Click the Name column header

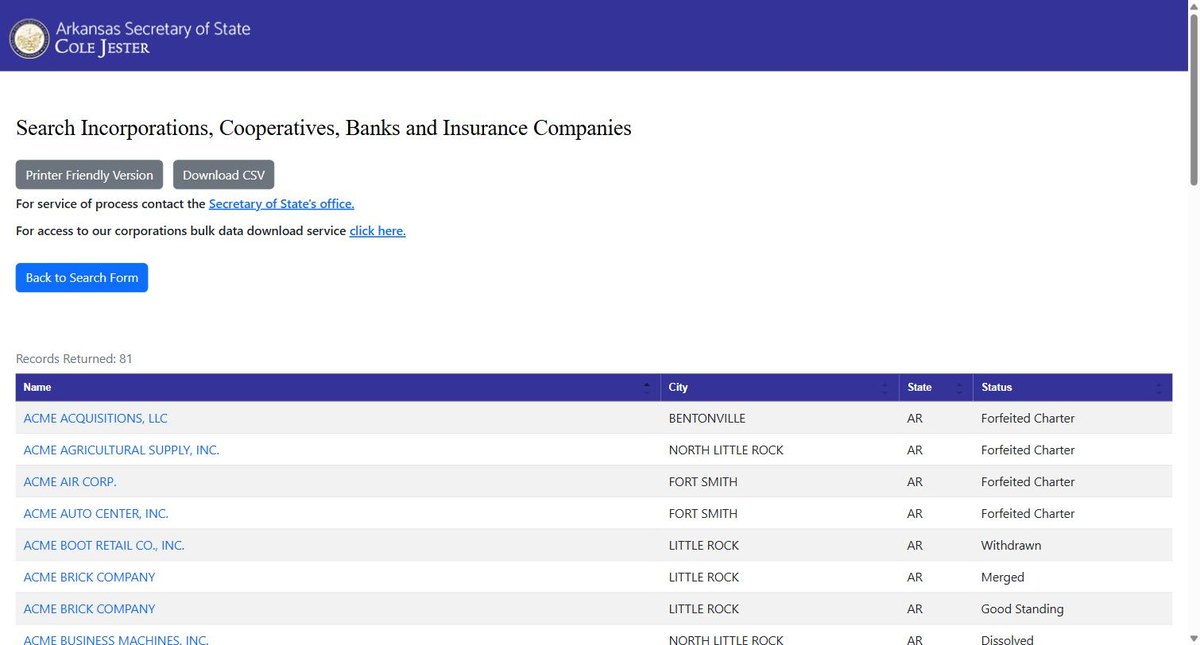point(338,388)
